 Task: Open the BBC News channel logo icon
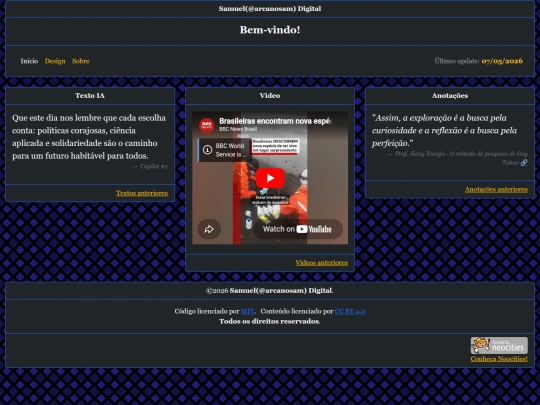(207, 125)
